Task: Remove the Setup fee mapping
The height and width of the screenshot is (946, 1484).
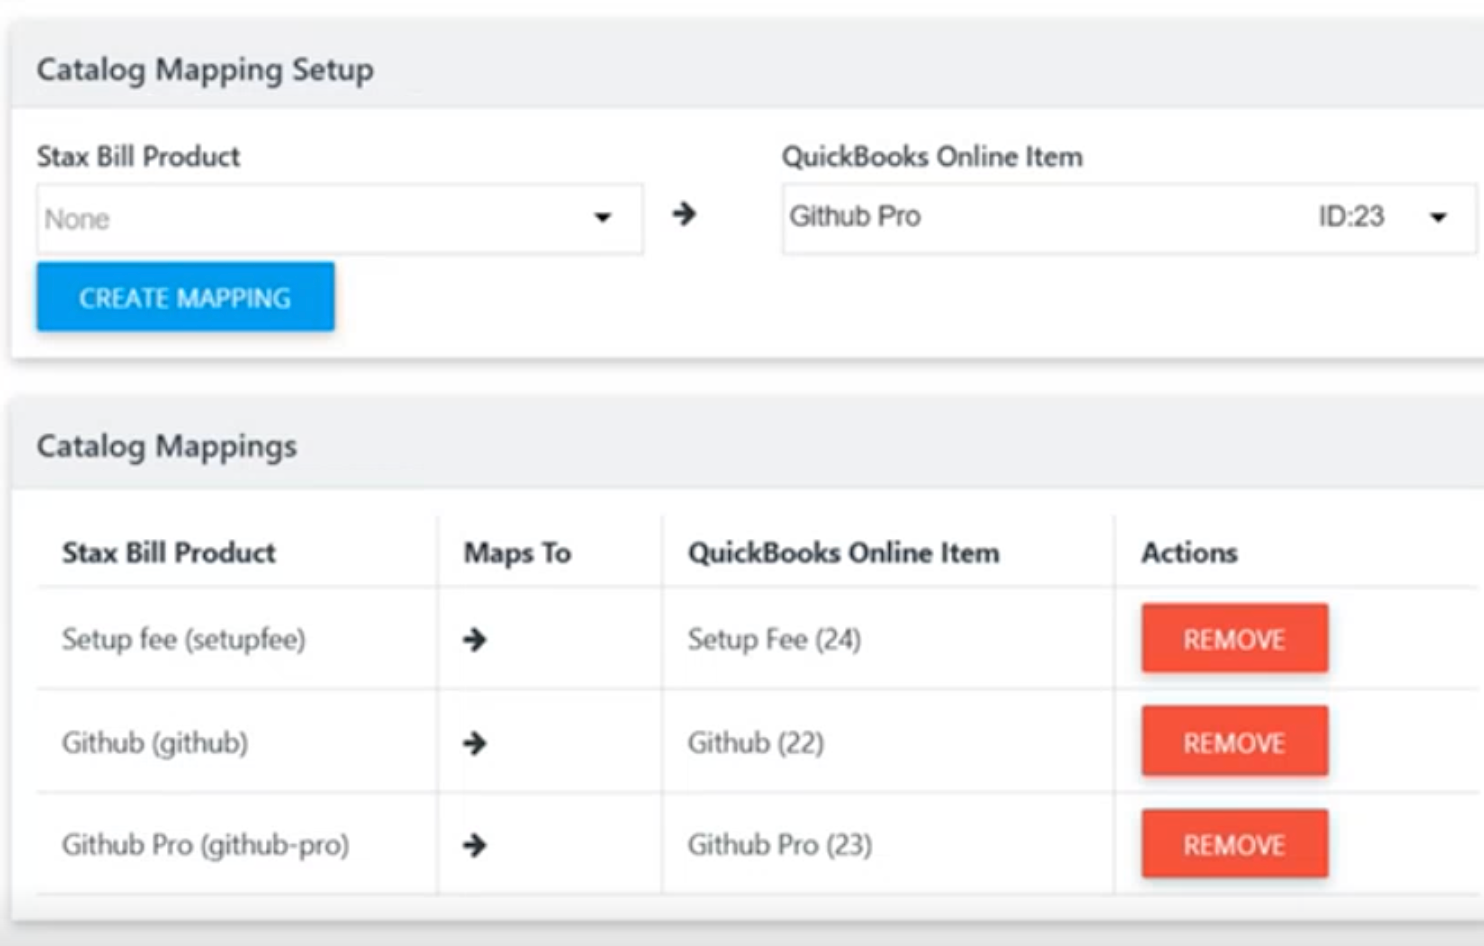Action: pyautogui.click(x=1235, y=638)
